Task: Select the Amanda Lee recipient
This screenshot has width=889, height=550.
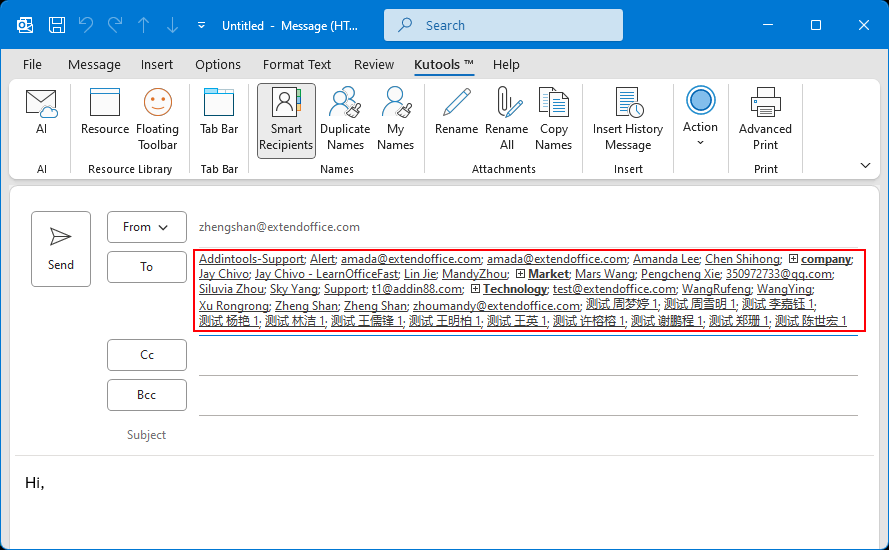Action: pos(666,259)
